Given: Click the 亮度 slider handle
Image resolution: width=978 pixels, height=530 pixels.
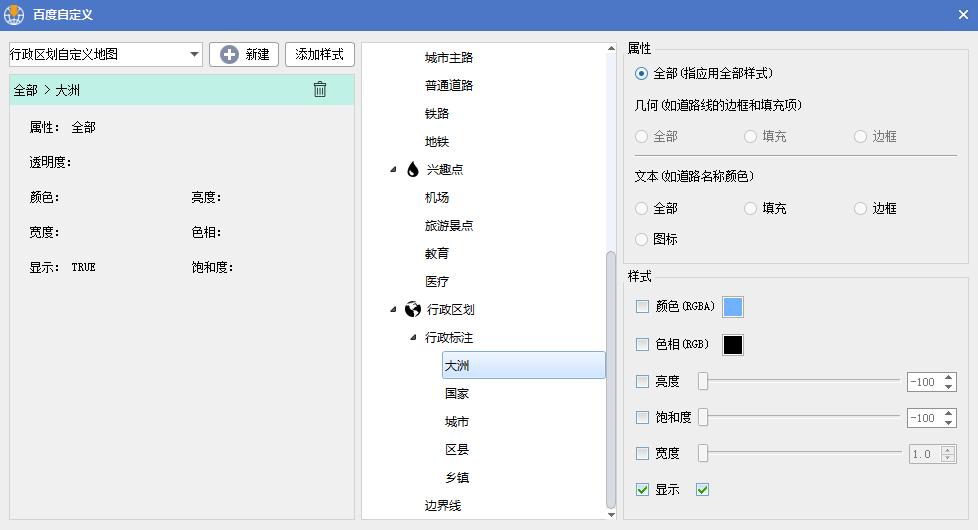Looking at the screenshot, I should [x=703, y=381].
